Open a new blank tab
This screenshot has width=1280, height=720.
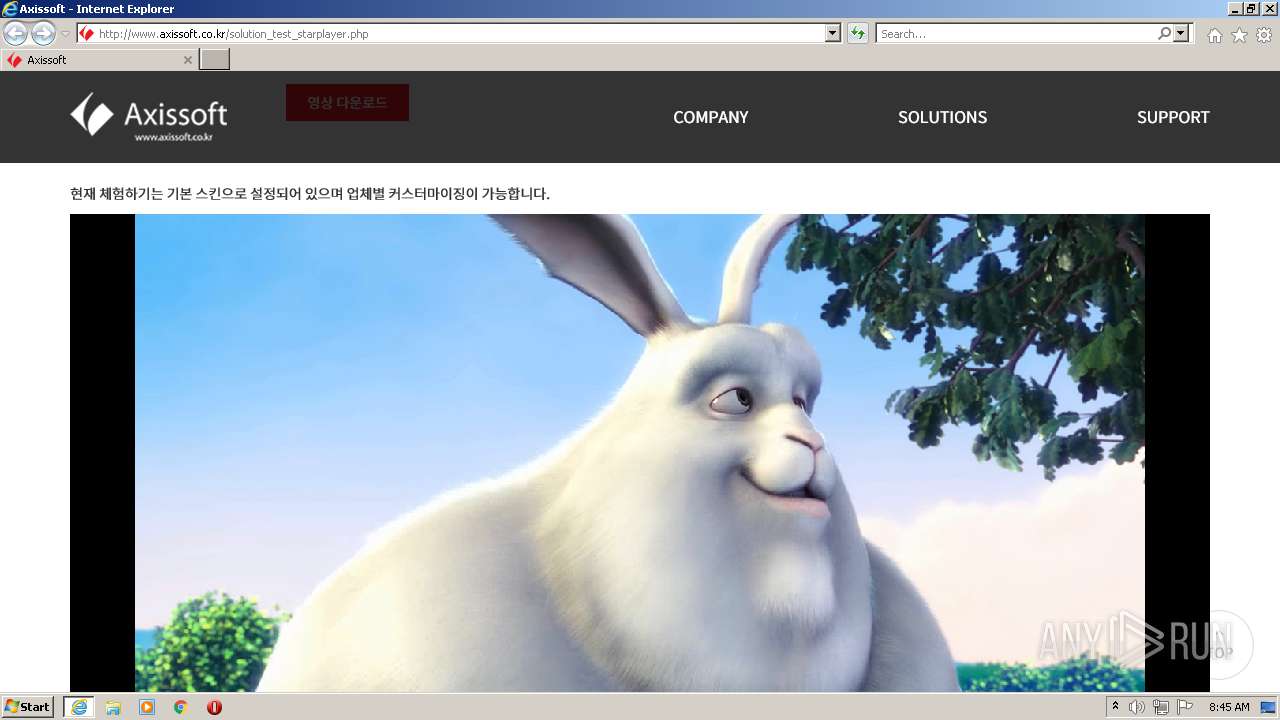(215, 60)
